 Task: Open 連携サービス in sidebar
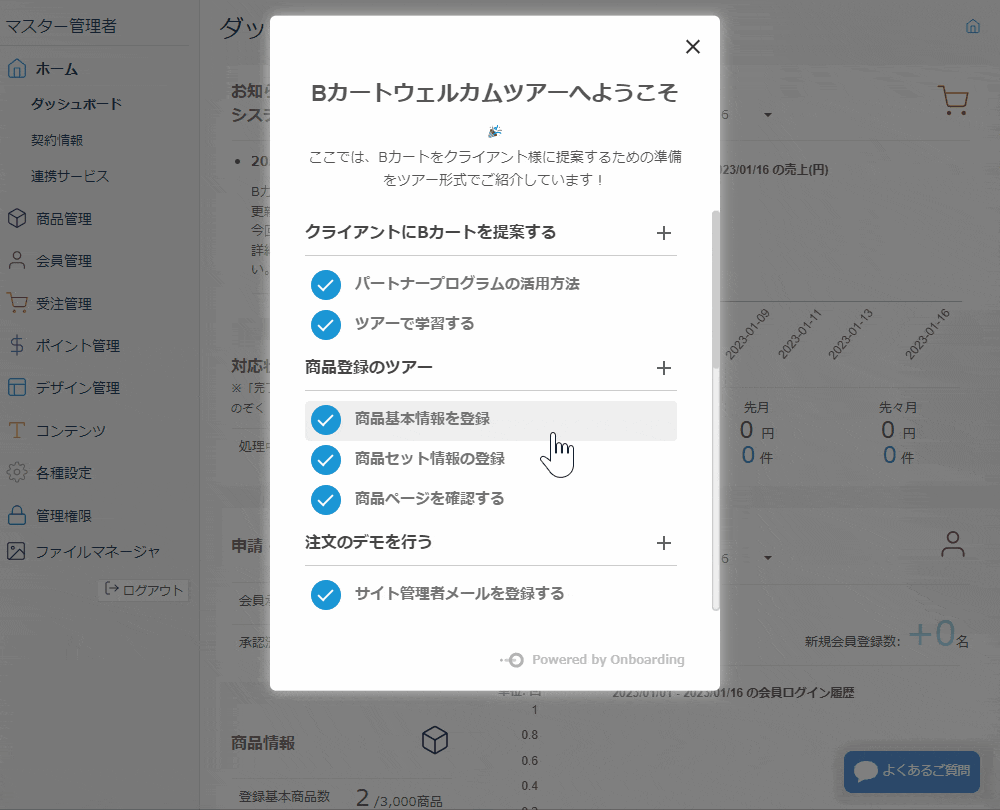[70, 176]
